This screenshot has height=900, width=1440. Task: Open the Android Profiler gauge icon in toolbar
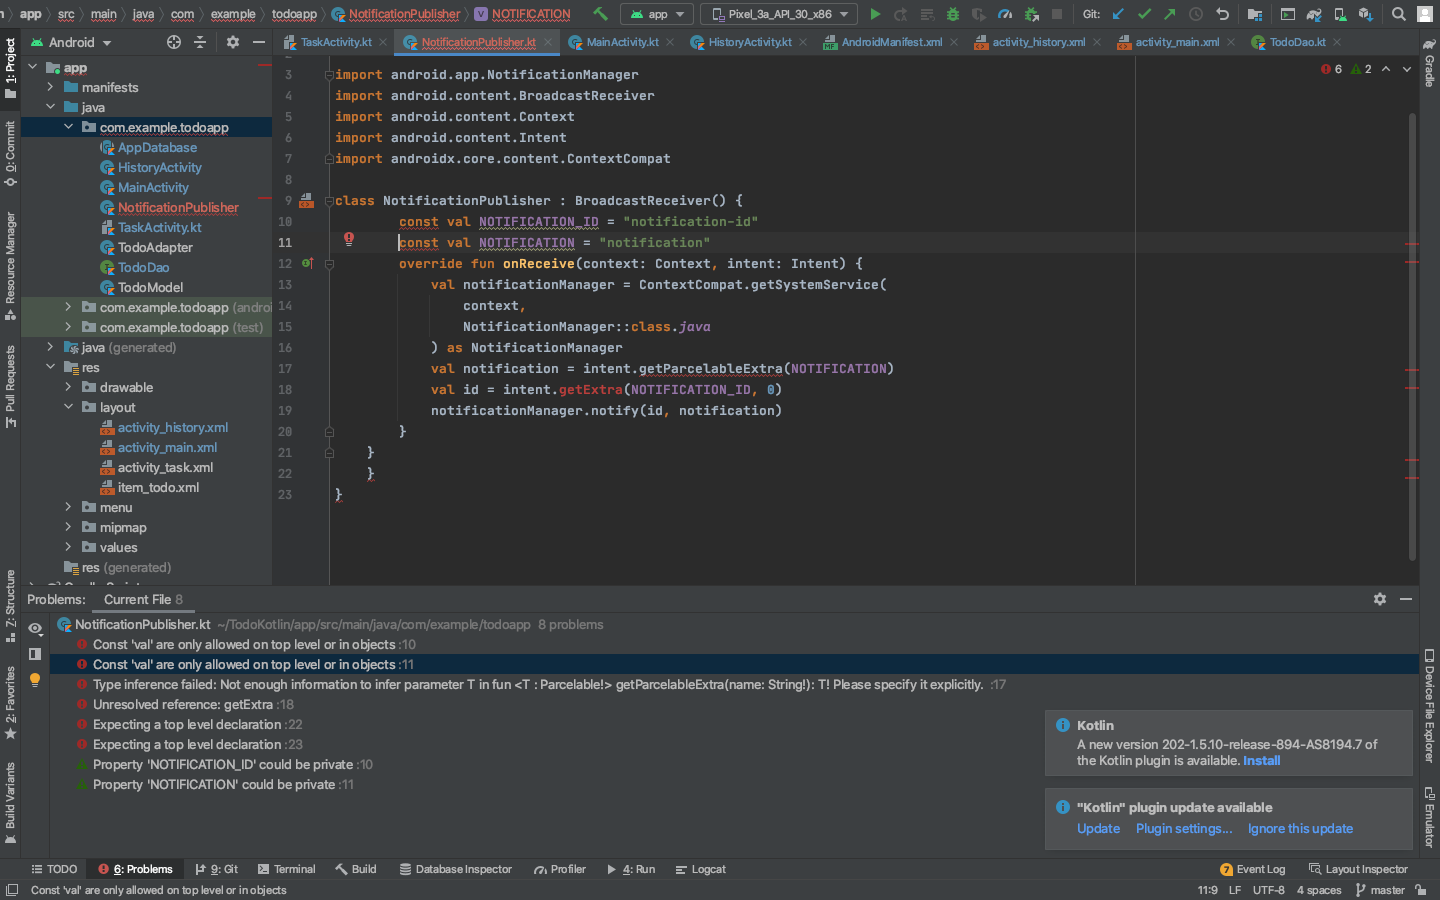click(1005, 14)
